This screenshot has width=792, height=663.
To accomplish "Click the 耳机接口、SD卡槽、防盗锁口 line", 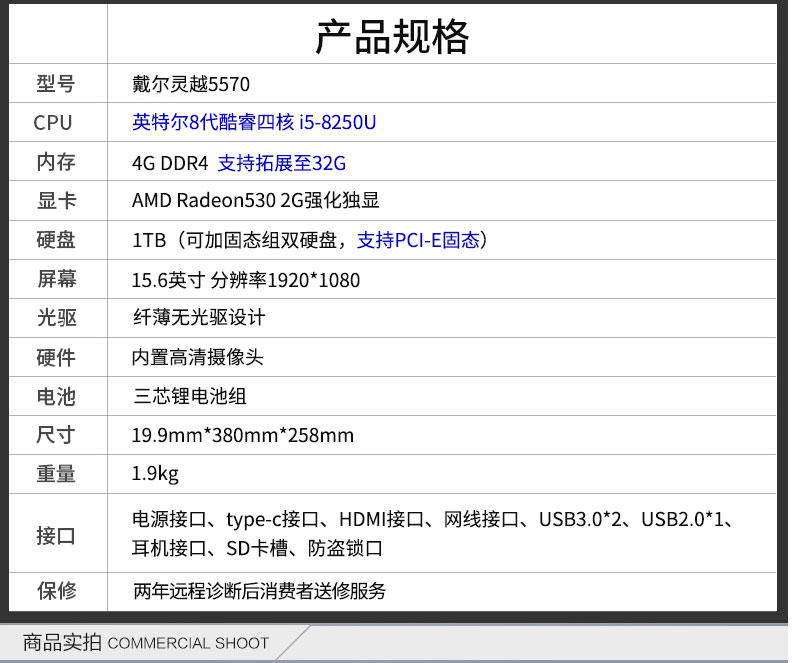I will 258,548.
